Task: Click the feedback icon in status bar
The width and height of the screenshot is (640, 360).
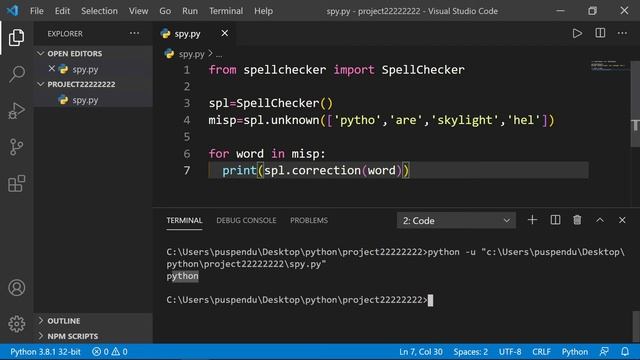Action: [604, 351]
